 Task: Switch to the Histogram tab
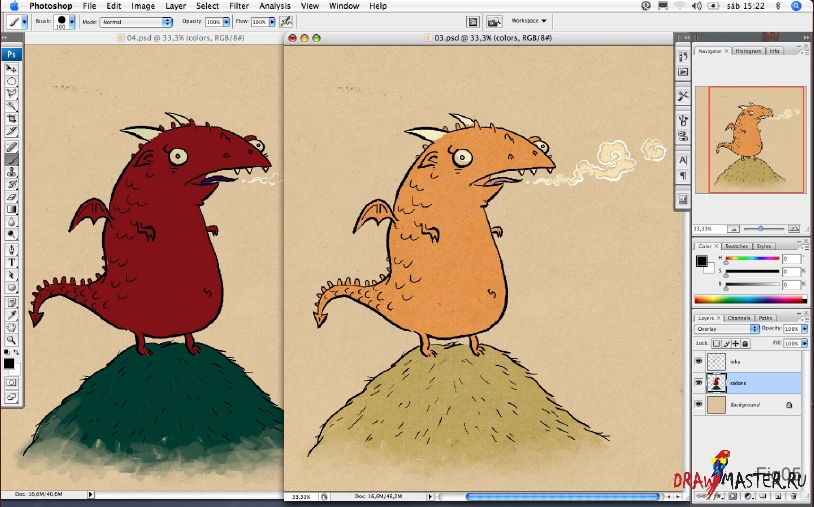pos(748,51)
